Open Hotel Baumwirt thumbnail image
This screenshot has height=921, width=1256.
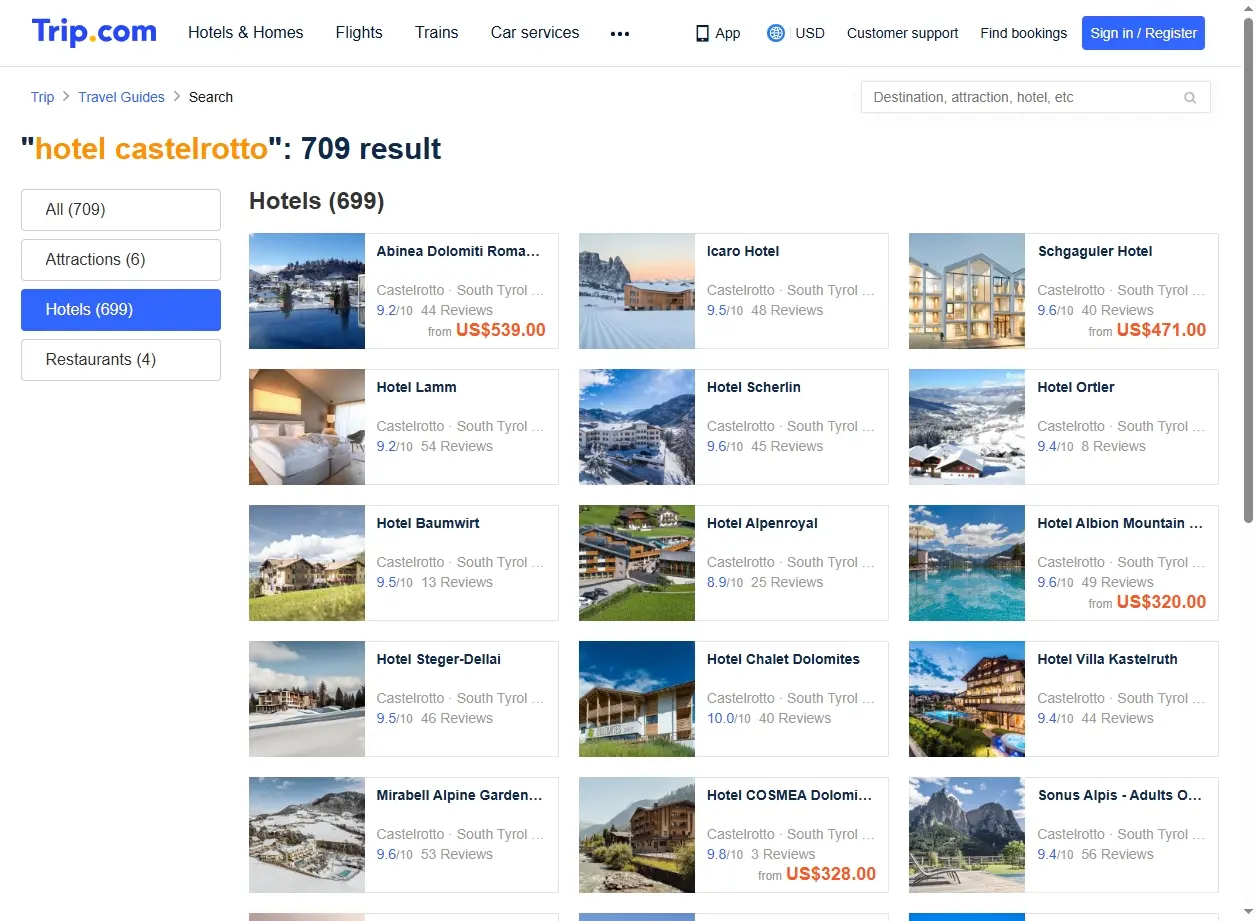pyautogui.click(x=307, y=563)
